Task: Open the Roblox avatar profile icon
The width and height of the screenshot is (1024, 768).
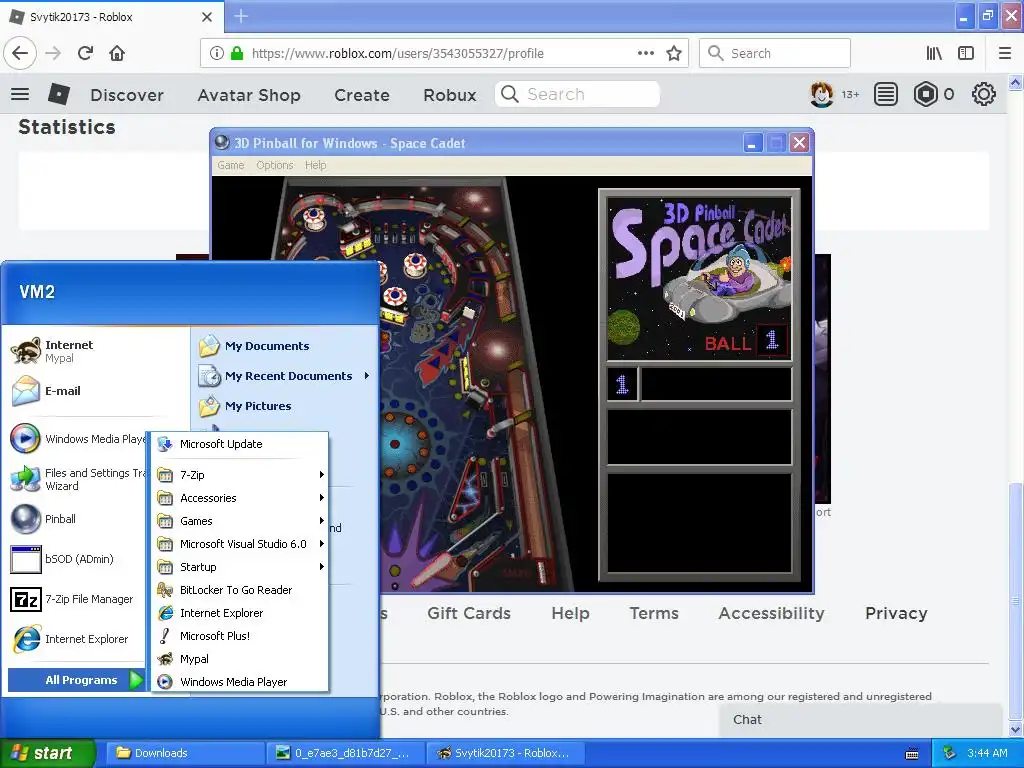Action: pyautogui.click(x=822, y=95)
